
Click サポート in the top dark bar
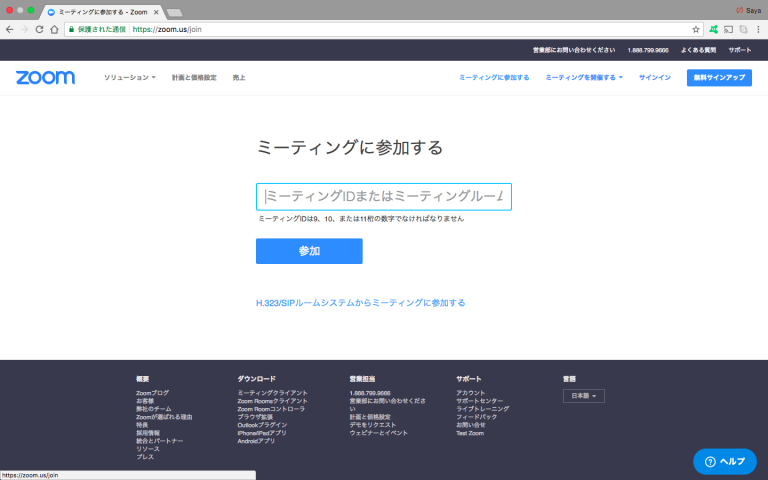(740, 50)
